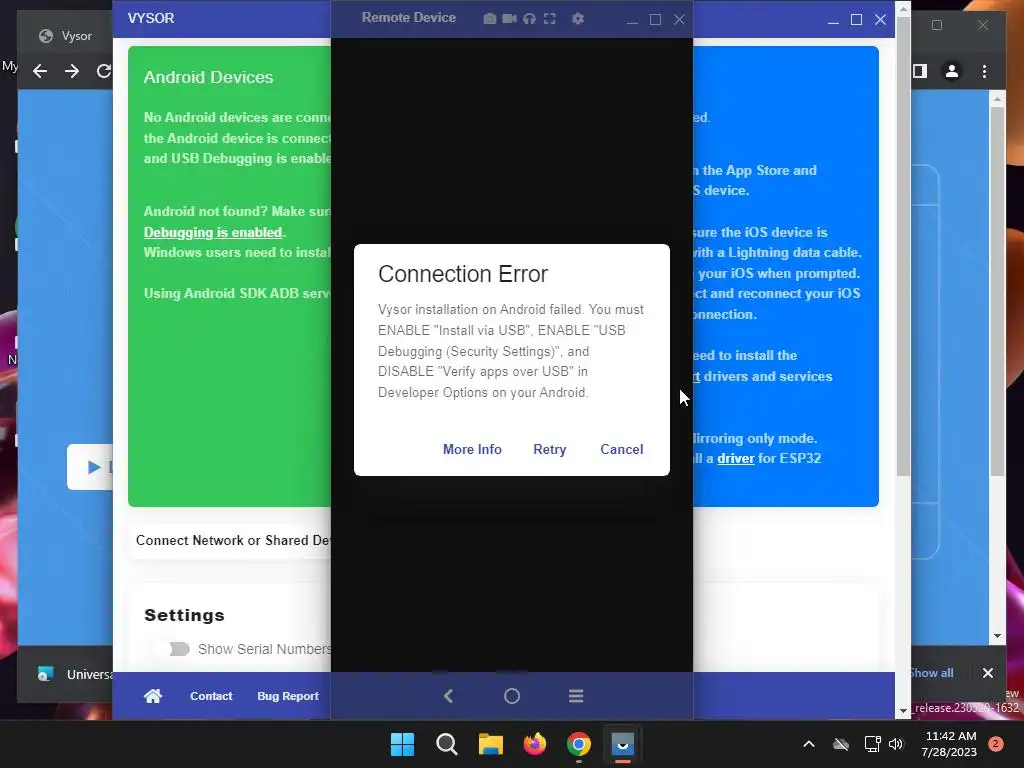Viewport: 1024px width, 768px height.
Task: Click the Android Devices heading
Action: tap(208, 77)
